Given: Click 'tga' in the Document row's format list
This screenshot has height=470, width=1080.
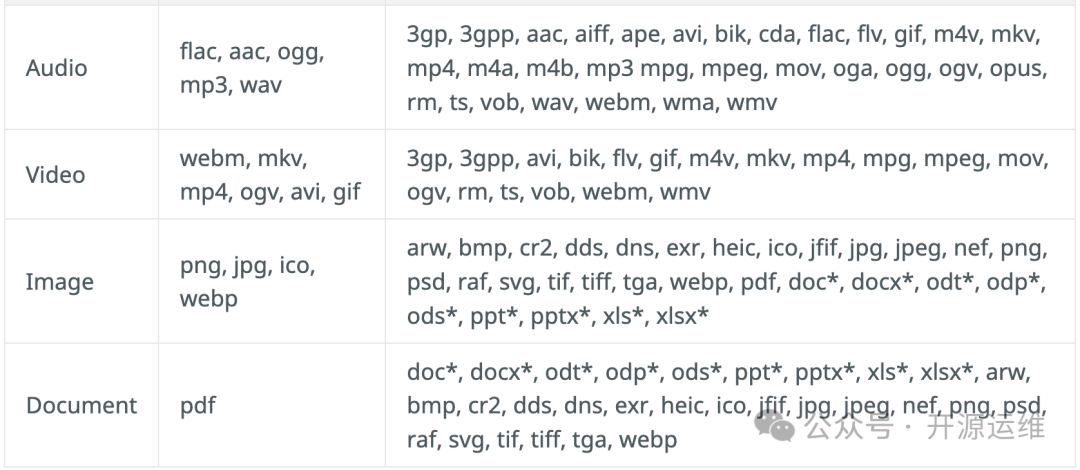Looking at the screenshot, I should click(590, 438).
